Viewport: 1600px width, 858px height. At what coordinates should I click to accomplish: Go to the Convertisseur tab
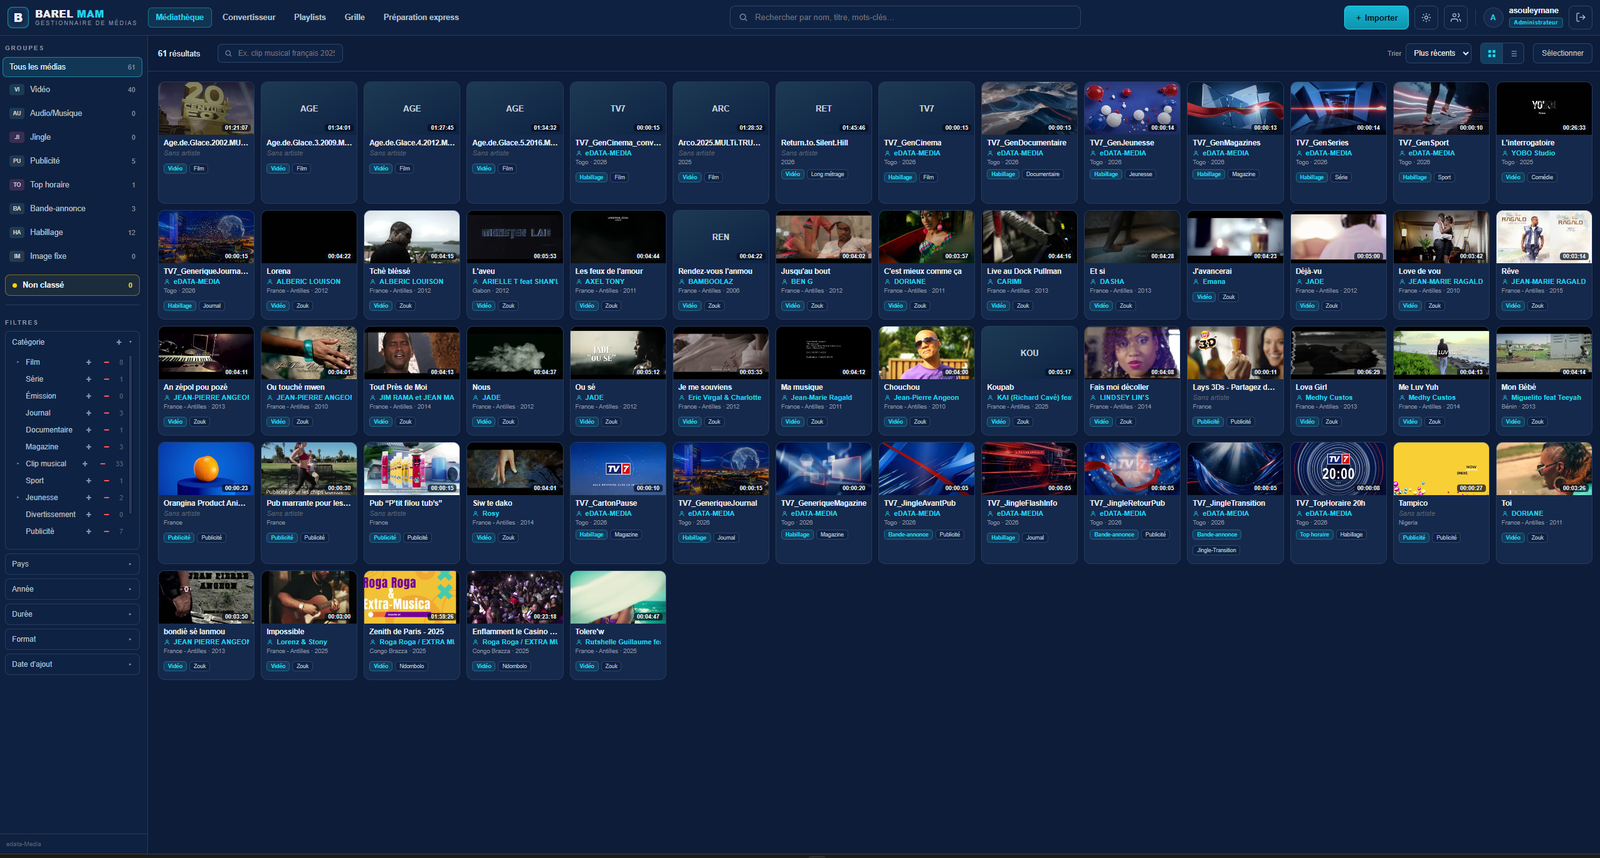click(x=249, y=17)
